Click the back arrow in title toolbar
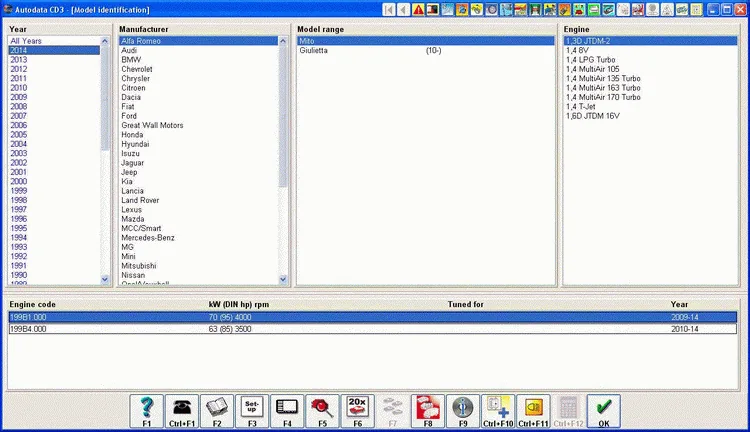 coord(404,9)
